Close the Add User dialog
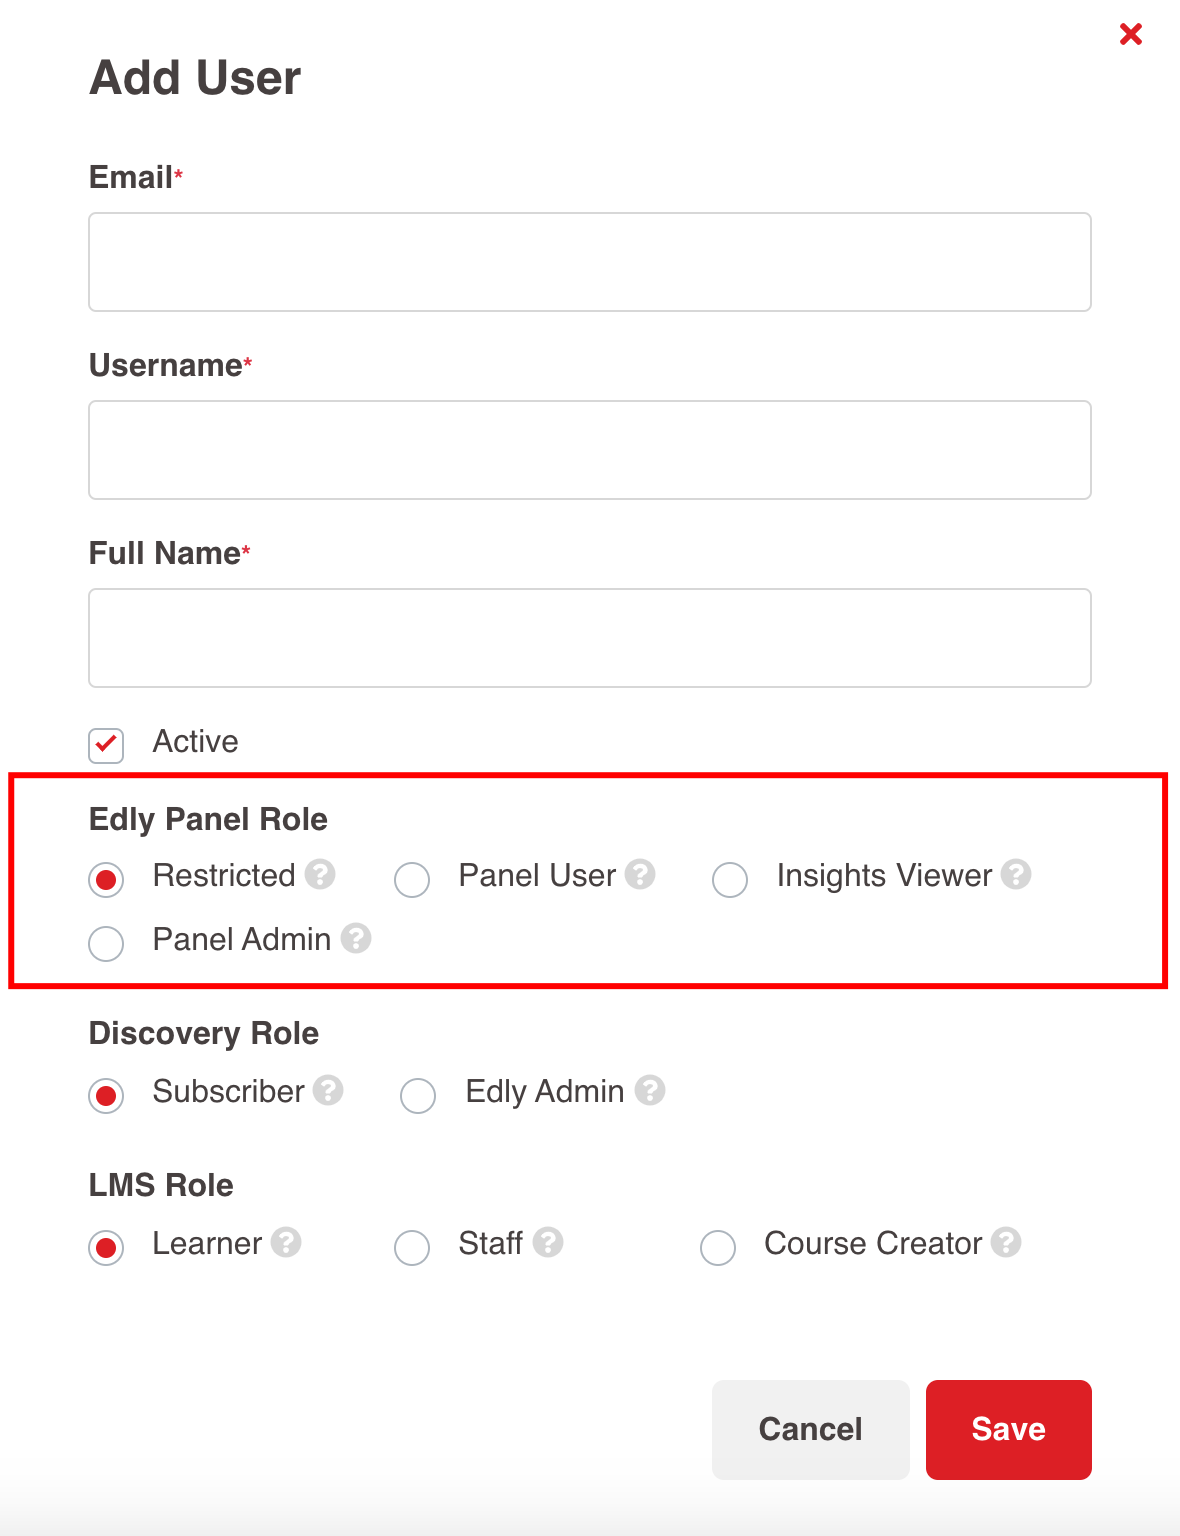Screen dimensions: 1180x1536 [1130, 33]
